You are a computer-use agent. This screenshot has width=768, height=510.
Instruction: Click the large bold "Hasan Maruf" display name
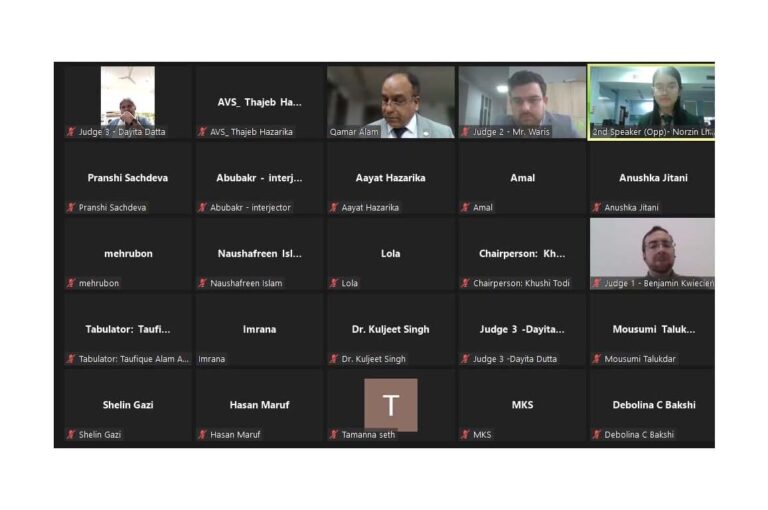tap(260, 405)
